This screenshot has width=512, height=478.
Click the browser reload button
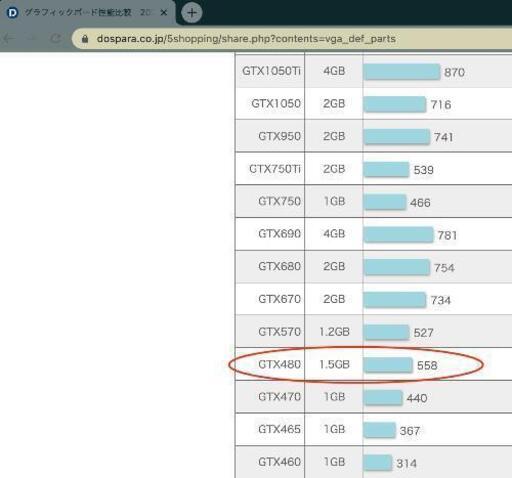(56, 39)
